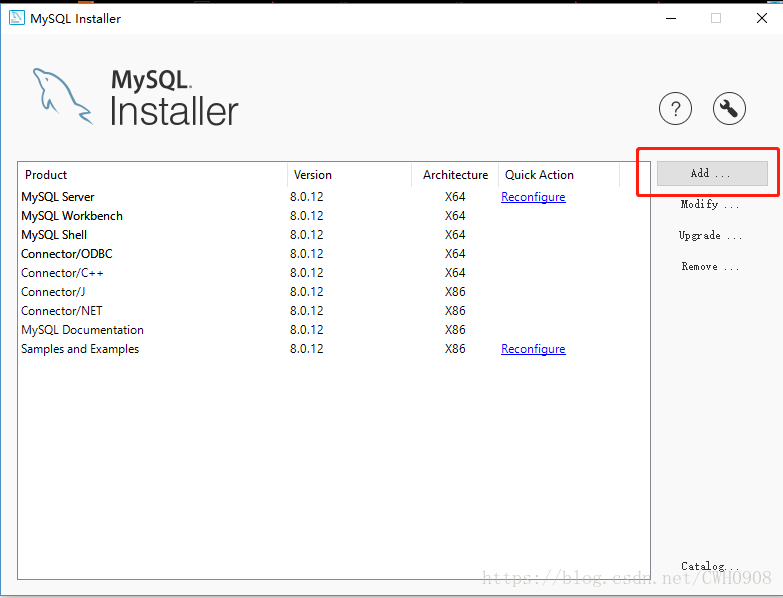Viewport: 783px width, 598px height.
Task: Open the Catalog... button
Action: coord(710,566)
